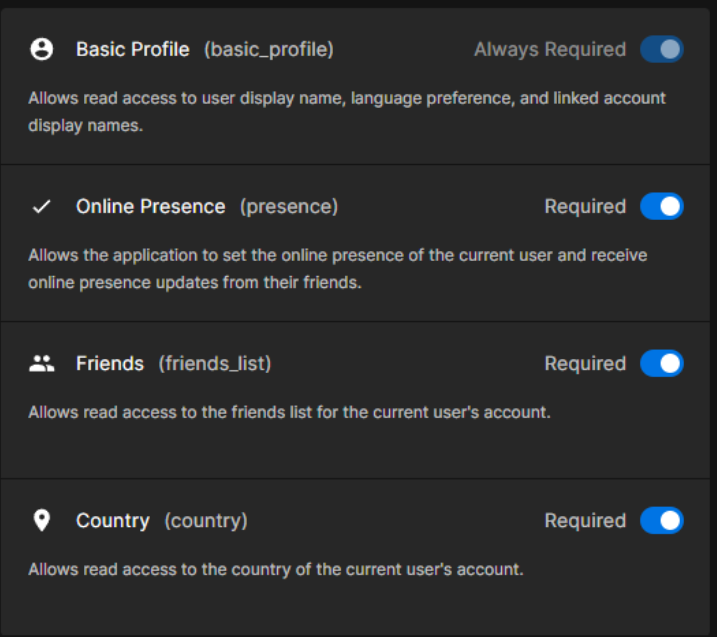This screenshot has height=637, width=717.
Task: Click the (country) scope identifier
Action: tap(206, 520)
